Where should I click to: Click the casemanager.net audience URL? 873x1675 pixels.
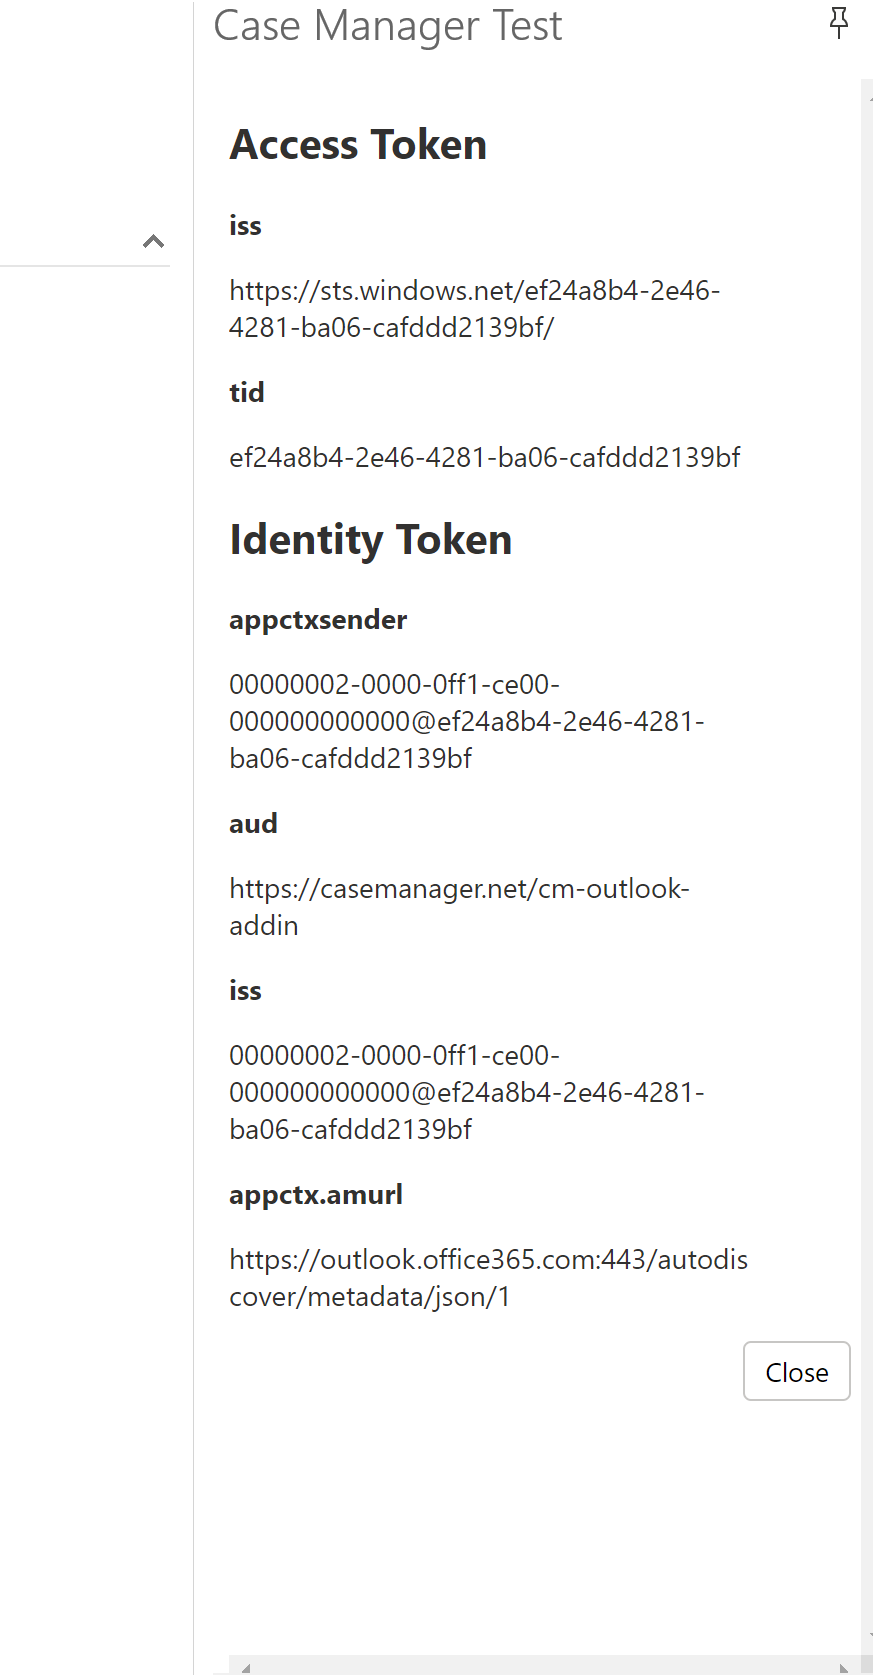(460, 907)
